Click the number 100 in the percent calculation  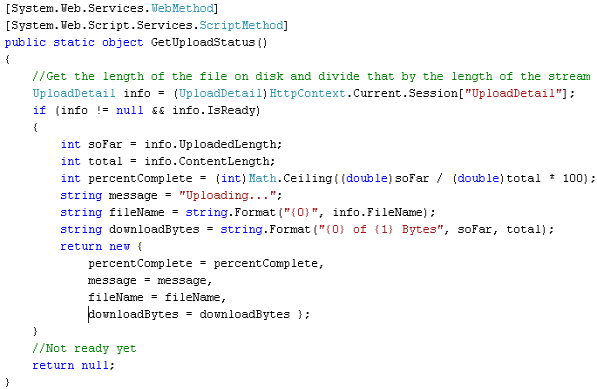point(573,178)
